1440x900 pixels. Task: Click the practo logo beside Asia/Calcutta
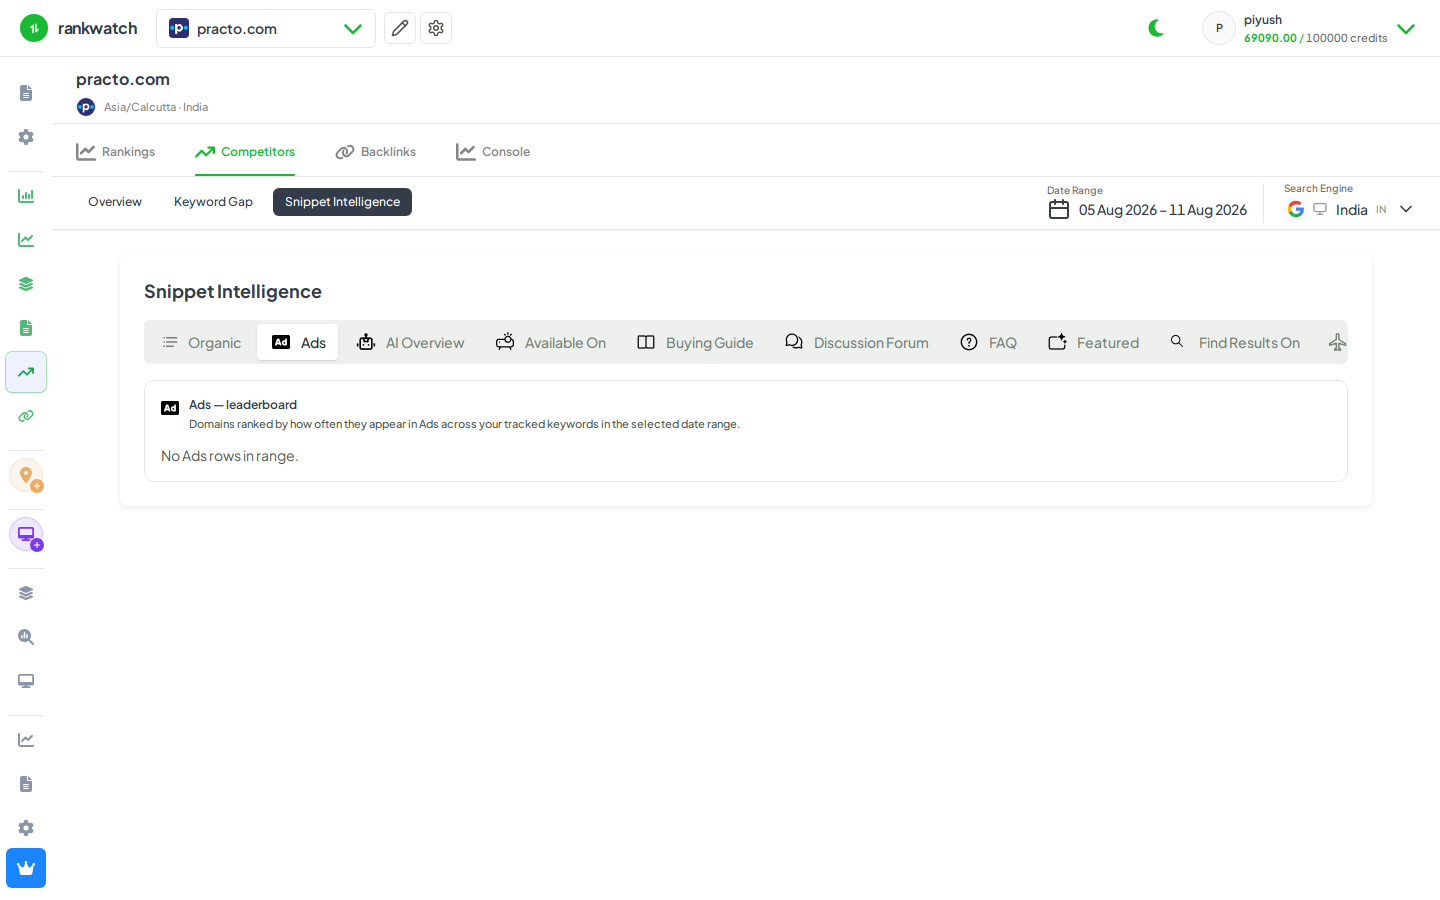click(x=86, y=107)
